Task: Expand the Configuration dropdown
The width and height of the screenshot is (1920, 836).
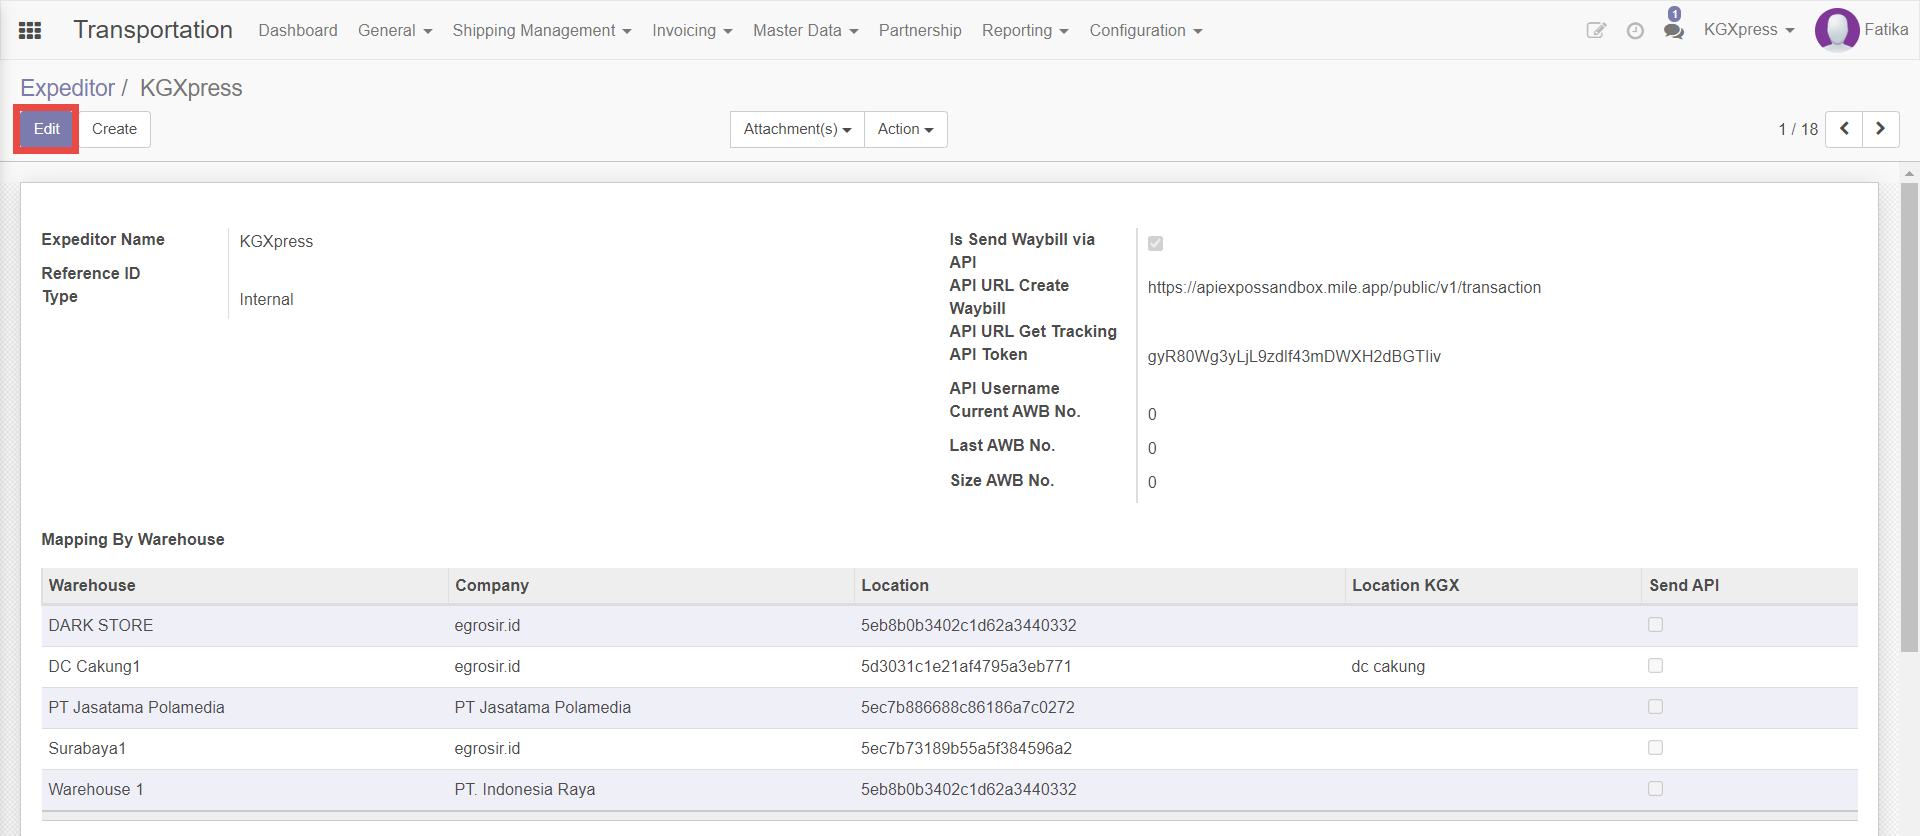Action: tap(1146, 30)
